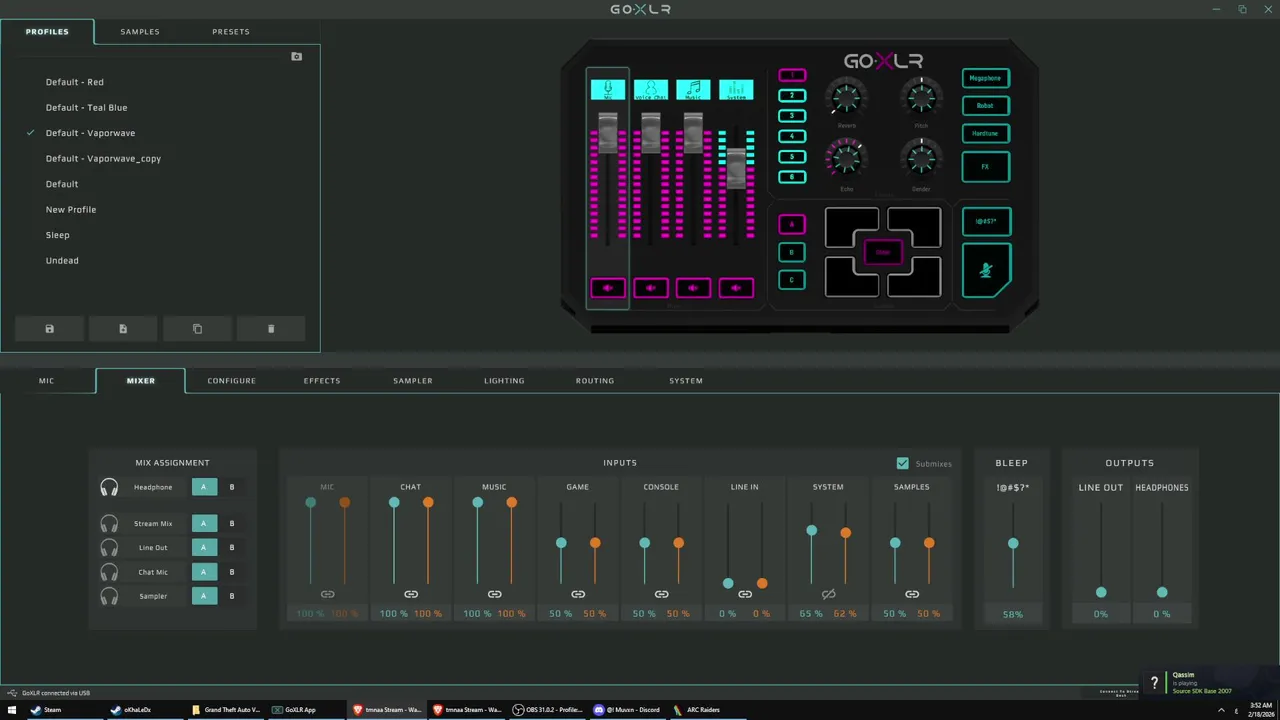This screenshot has width=1280, height=720.
Task: Open the LIGHTING tab
Action: click(504, 380)
